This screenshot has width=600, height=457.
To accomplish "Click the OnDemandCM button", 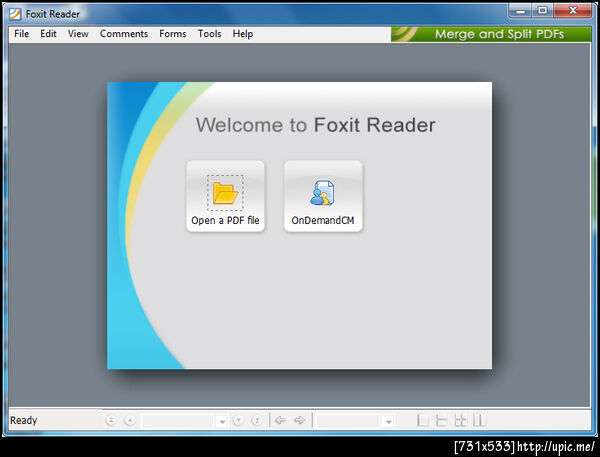I will tap(323, 196).
